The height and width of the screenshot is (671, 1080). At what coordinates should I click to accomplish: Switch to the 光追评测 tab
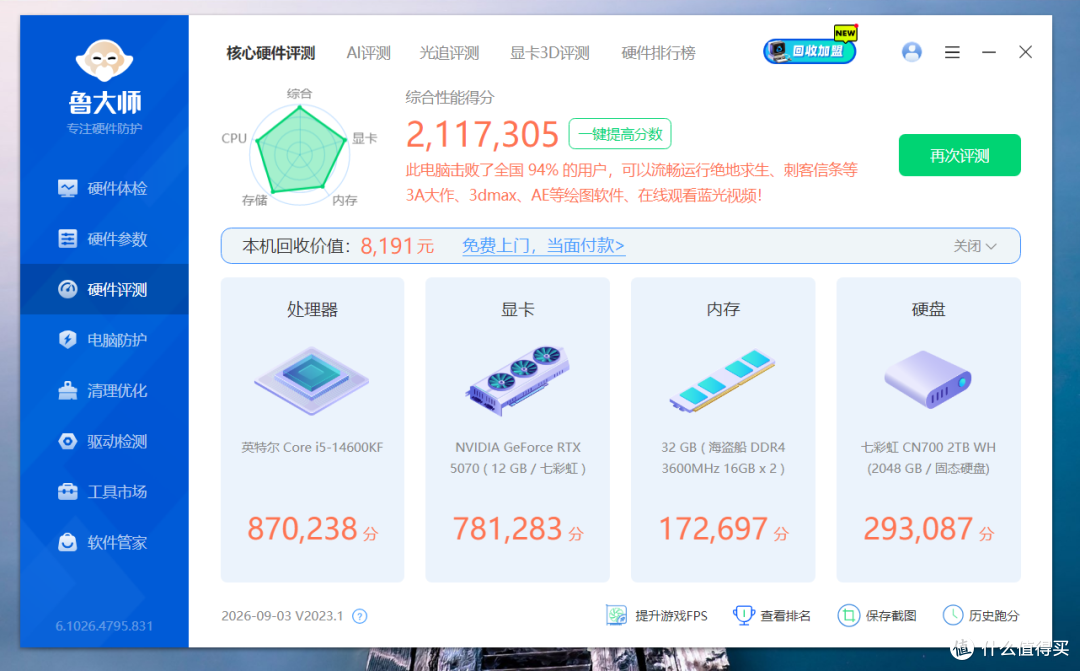click(449, 53)
